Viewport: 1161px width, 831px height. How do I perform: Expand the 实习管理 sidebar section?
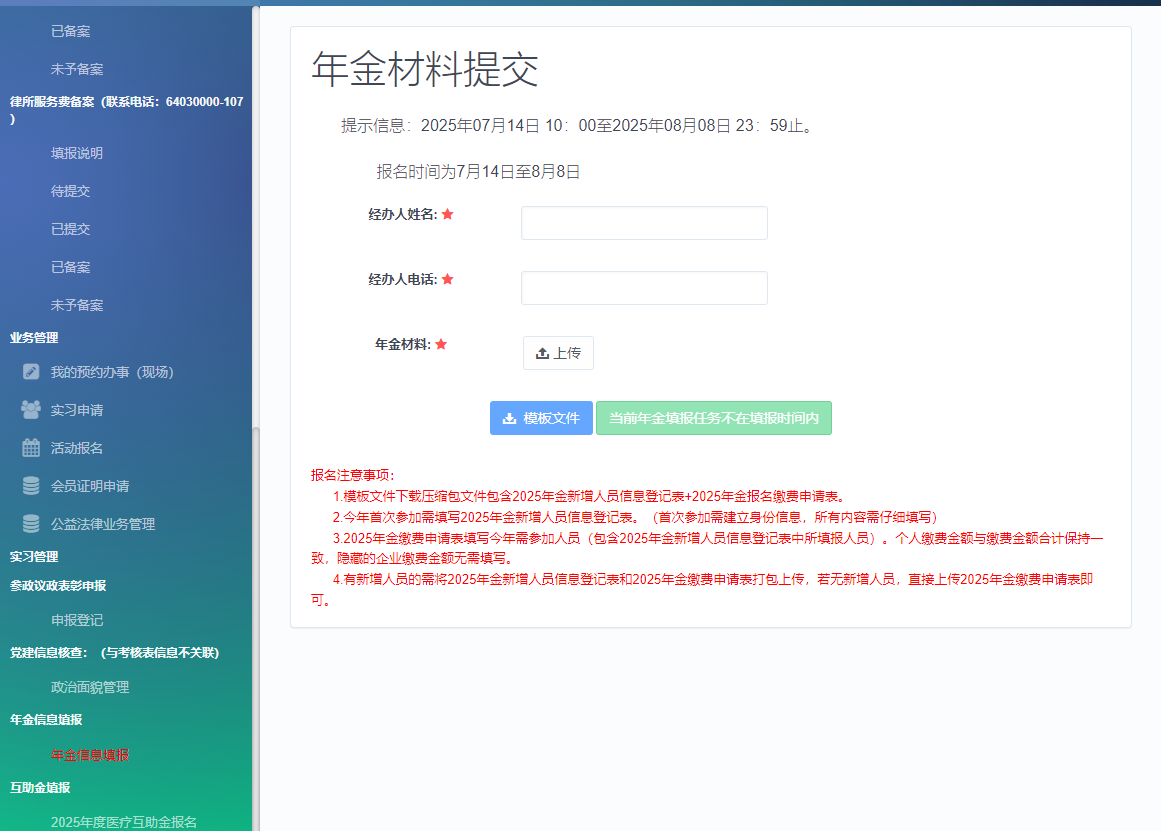[x=34, y=557]
